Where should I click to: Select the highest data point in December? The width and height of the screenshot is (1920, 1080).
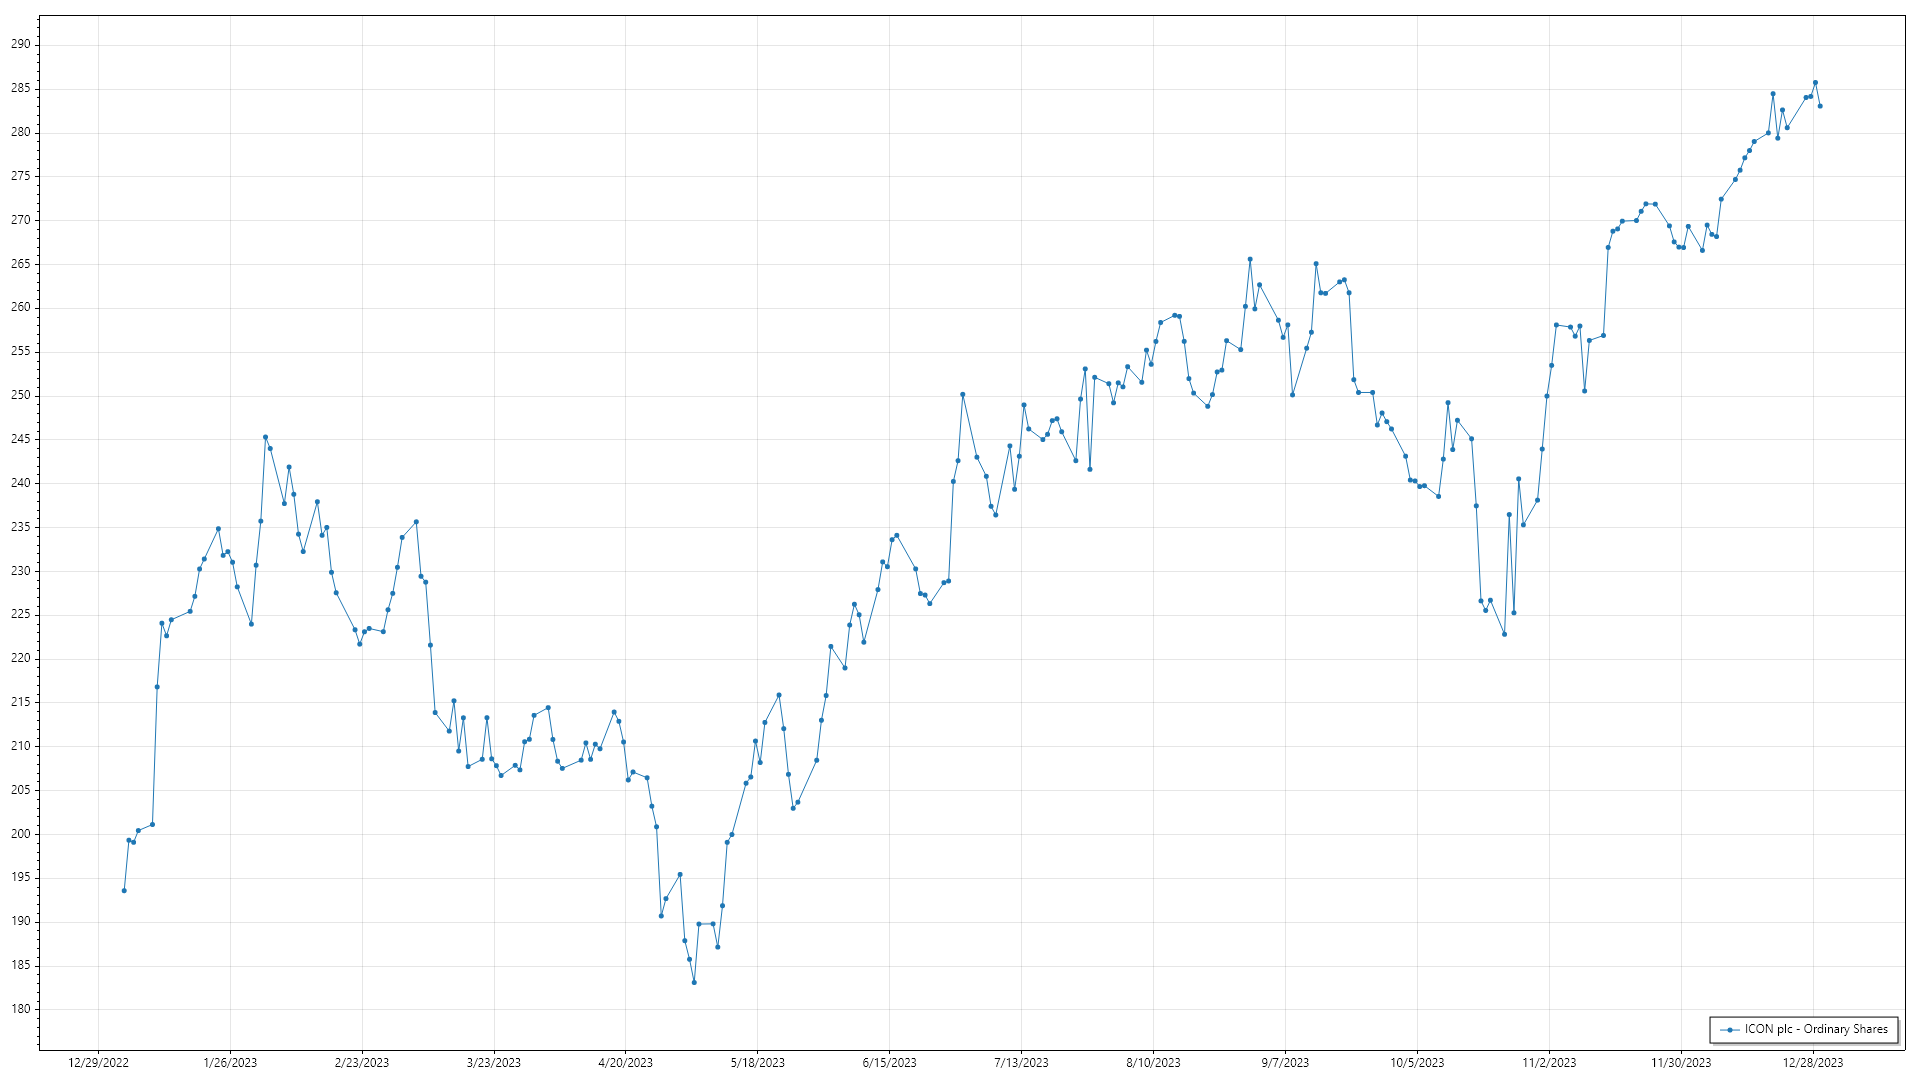[x=1815, y=83]
